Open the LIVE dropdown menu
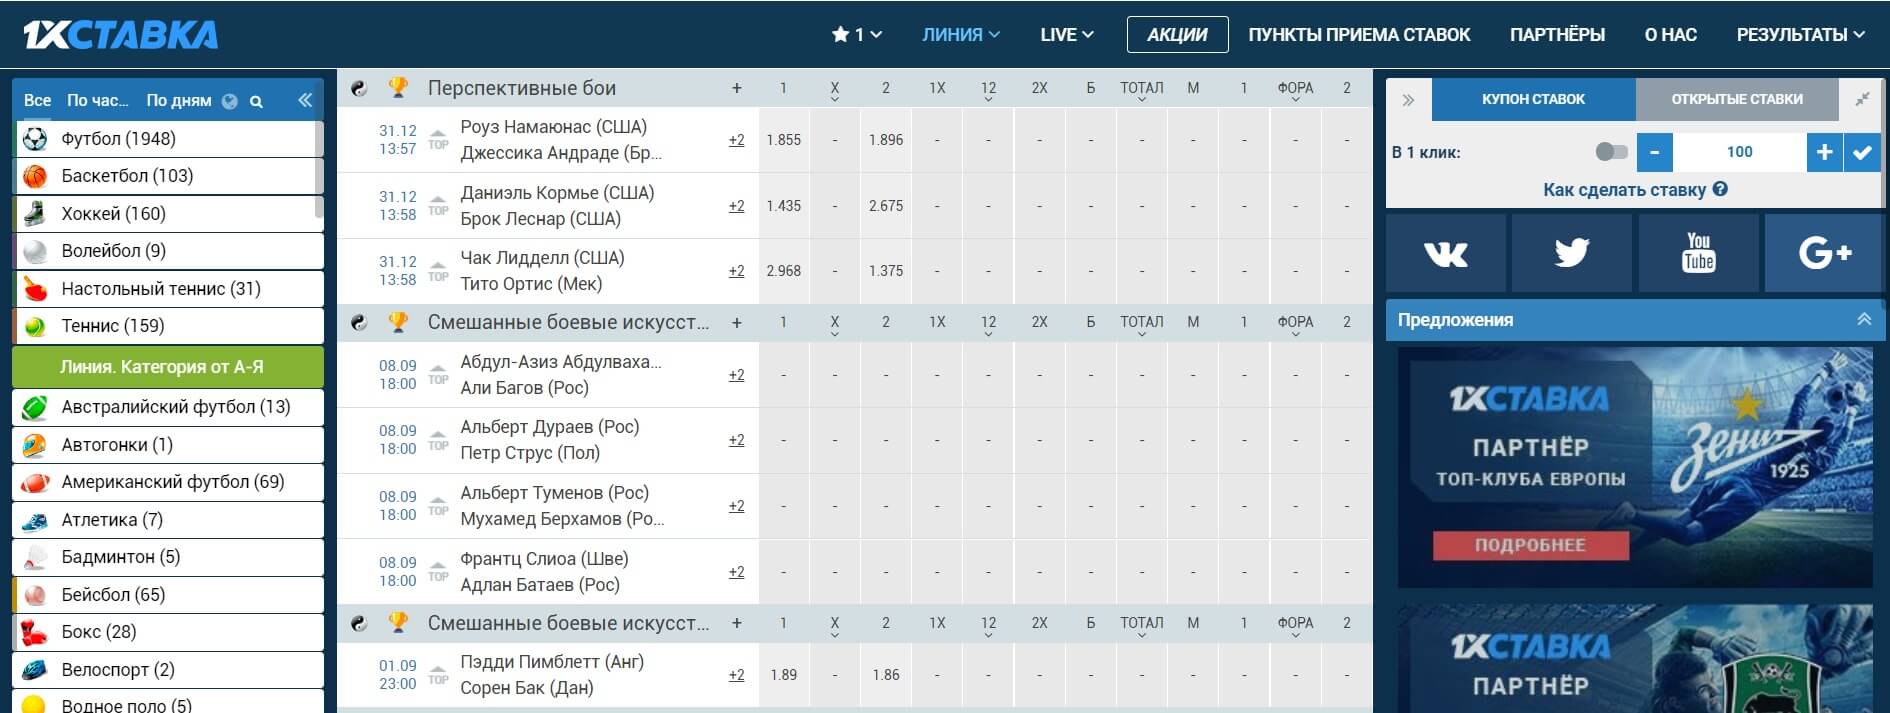 point(1067,35)
